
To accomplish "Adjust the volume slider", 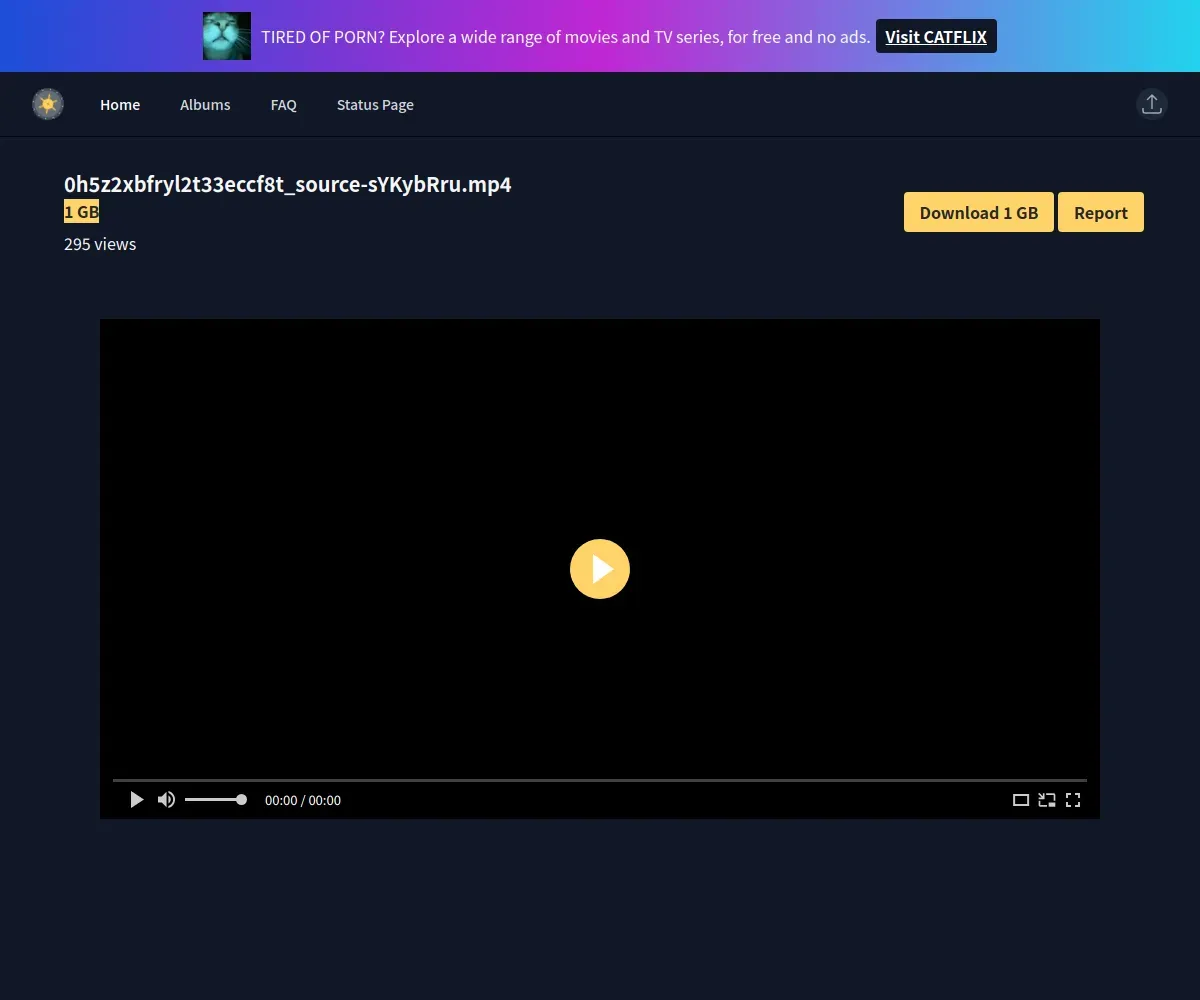I will pyautogui.click(x=216, y=800).
